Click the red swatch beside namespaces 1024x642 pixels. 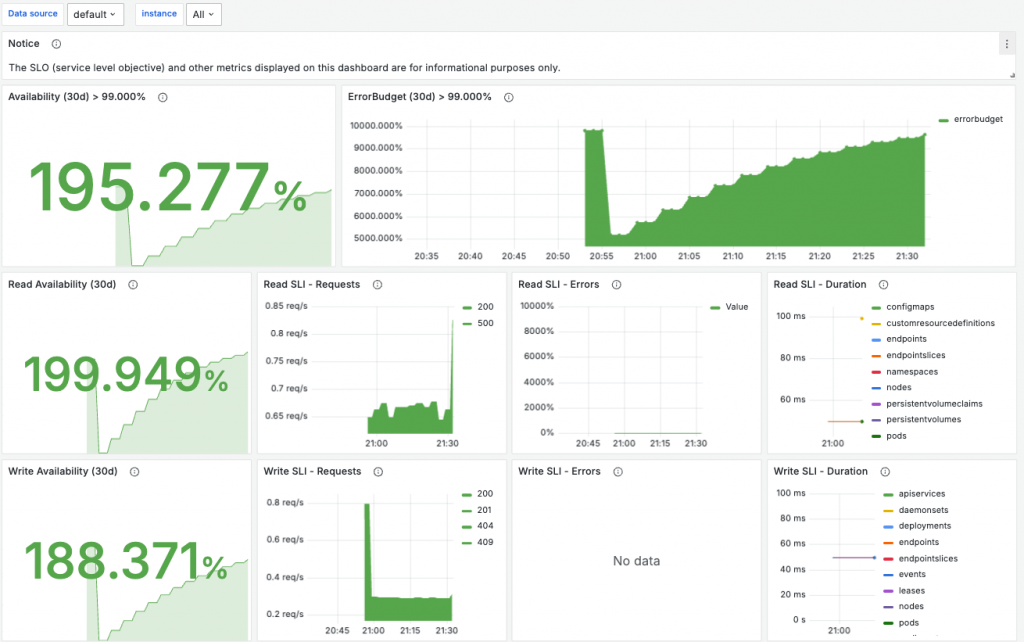point(876,372)
